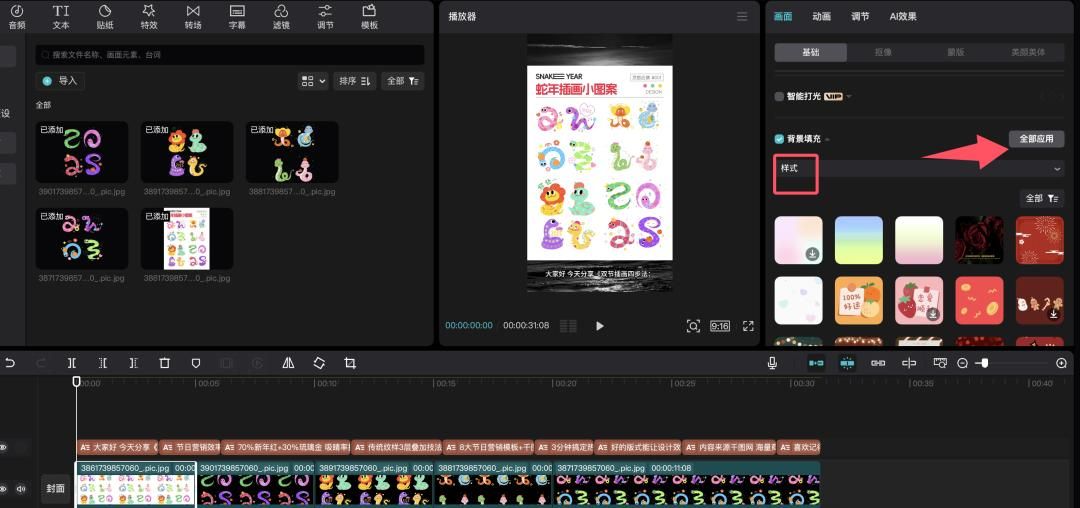This screenshot has width=1080, height=508.
Task: Open the 调节 adjustment panel in top toolbar
Action: tap(325, 17)
